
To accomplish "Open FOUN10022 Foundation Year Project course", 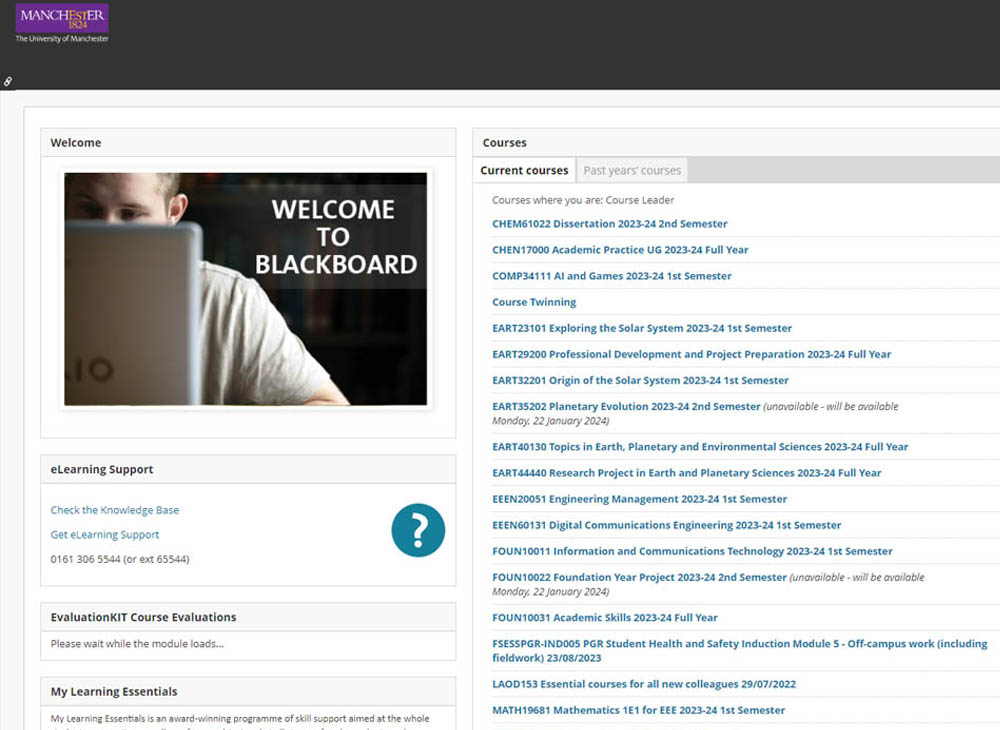I will pyautogui.click(x=639, y=578).
